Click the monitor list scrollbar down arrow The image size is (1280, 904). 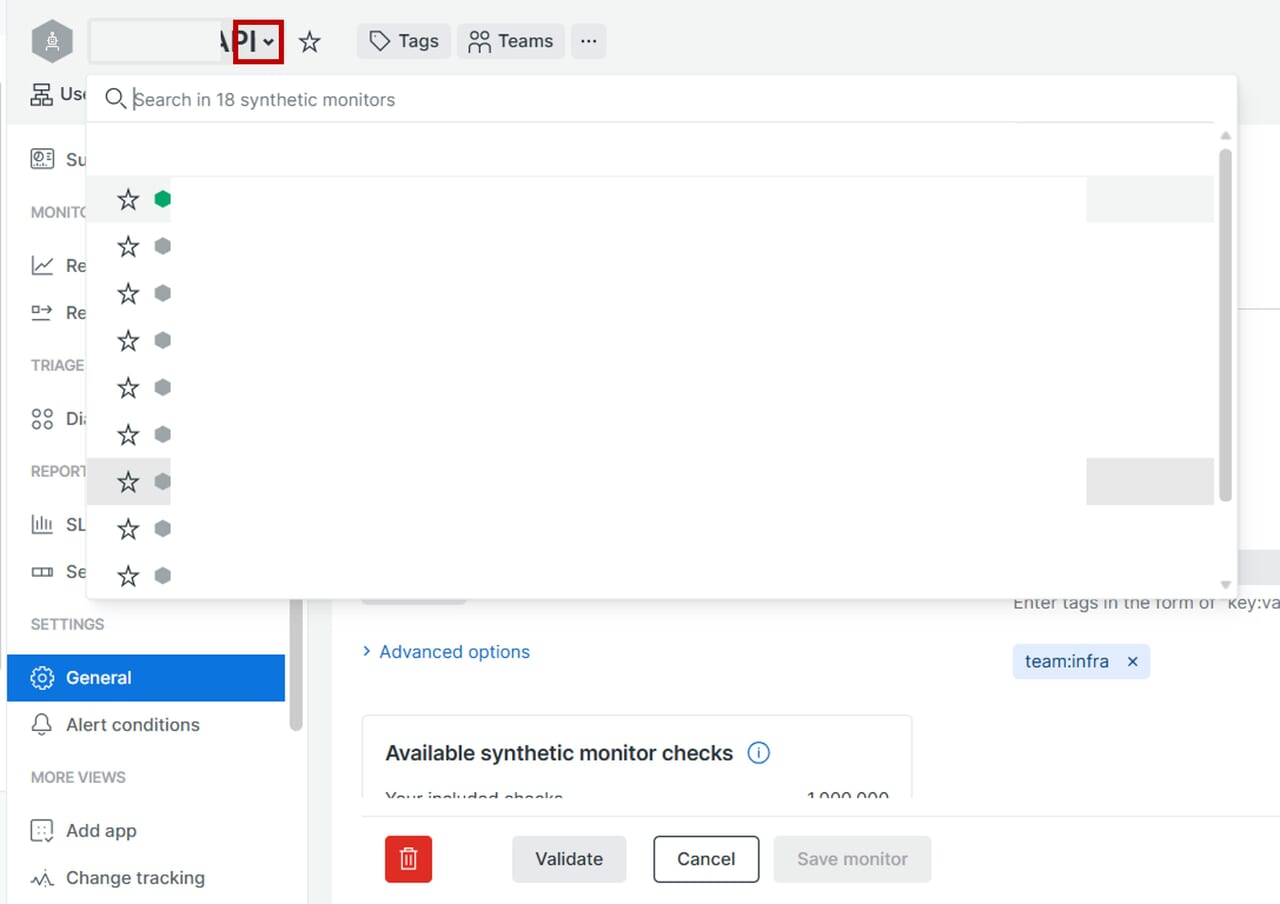pyautogui.click(x=1225, y=585)
